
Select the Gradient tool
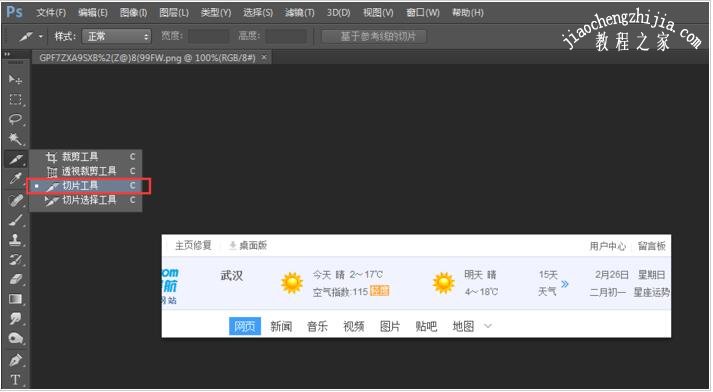[x=15, y=299]
